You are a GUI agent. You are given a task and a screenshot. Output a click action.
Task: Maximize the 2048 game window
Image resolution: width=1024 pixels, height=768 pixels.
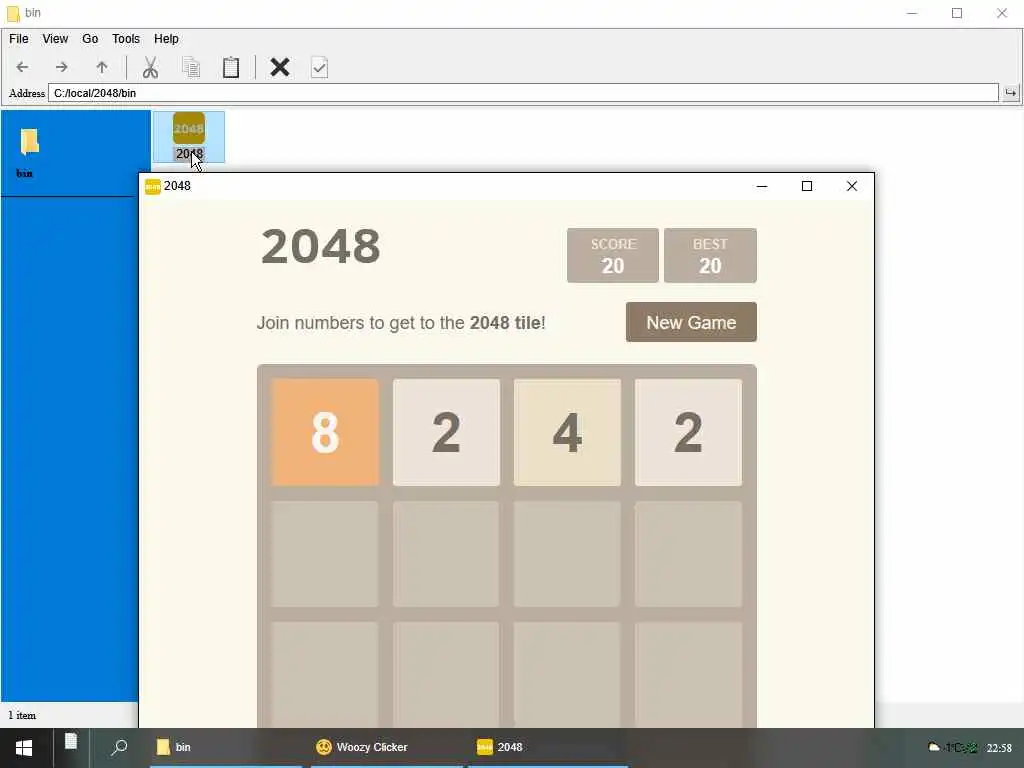coord(807,186)
